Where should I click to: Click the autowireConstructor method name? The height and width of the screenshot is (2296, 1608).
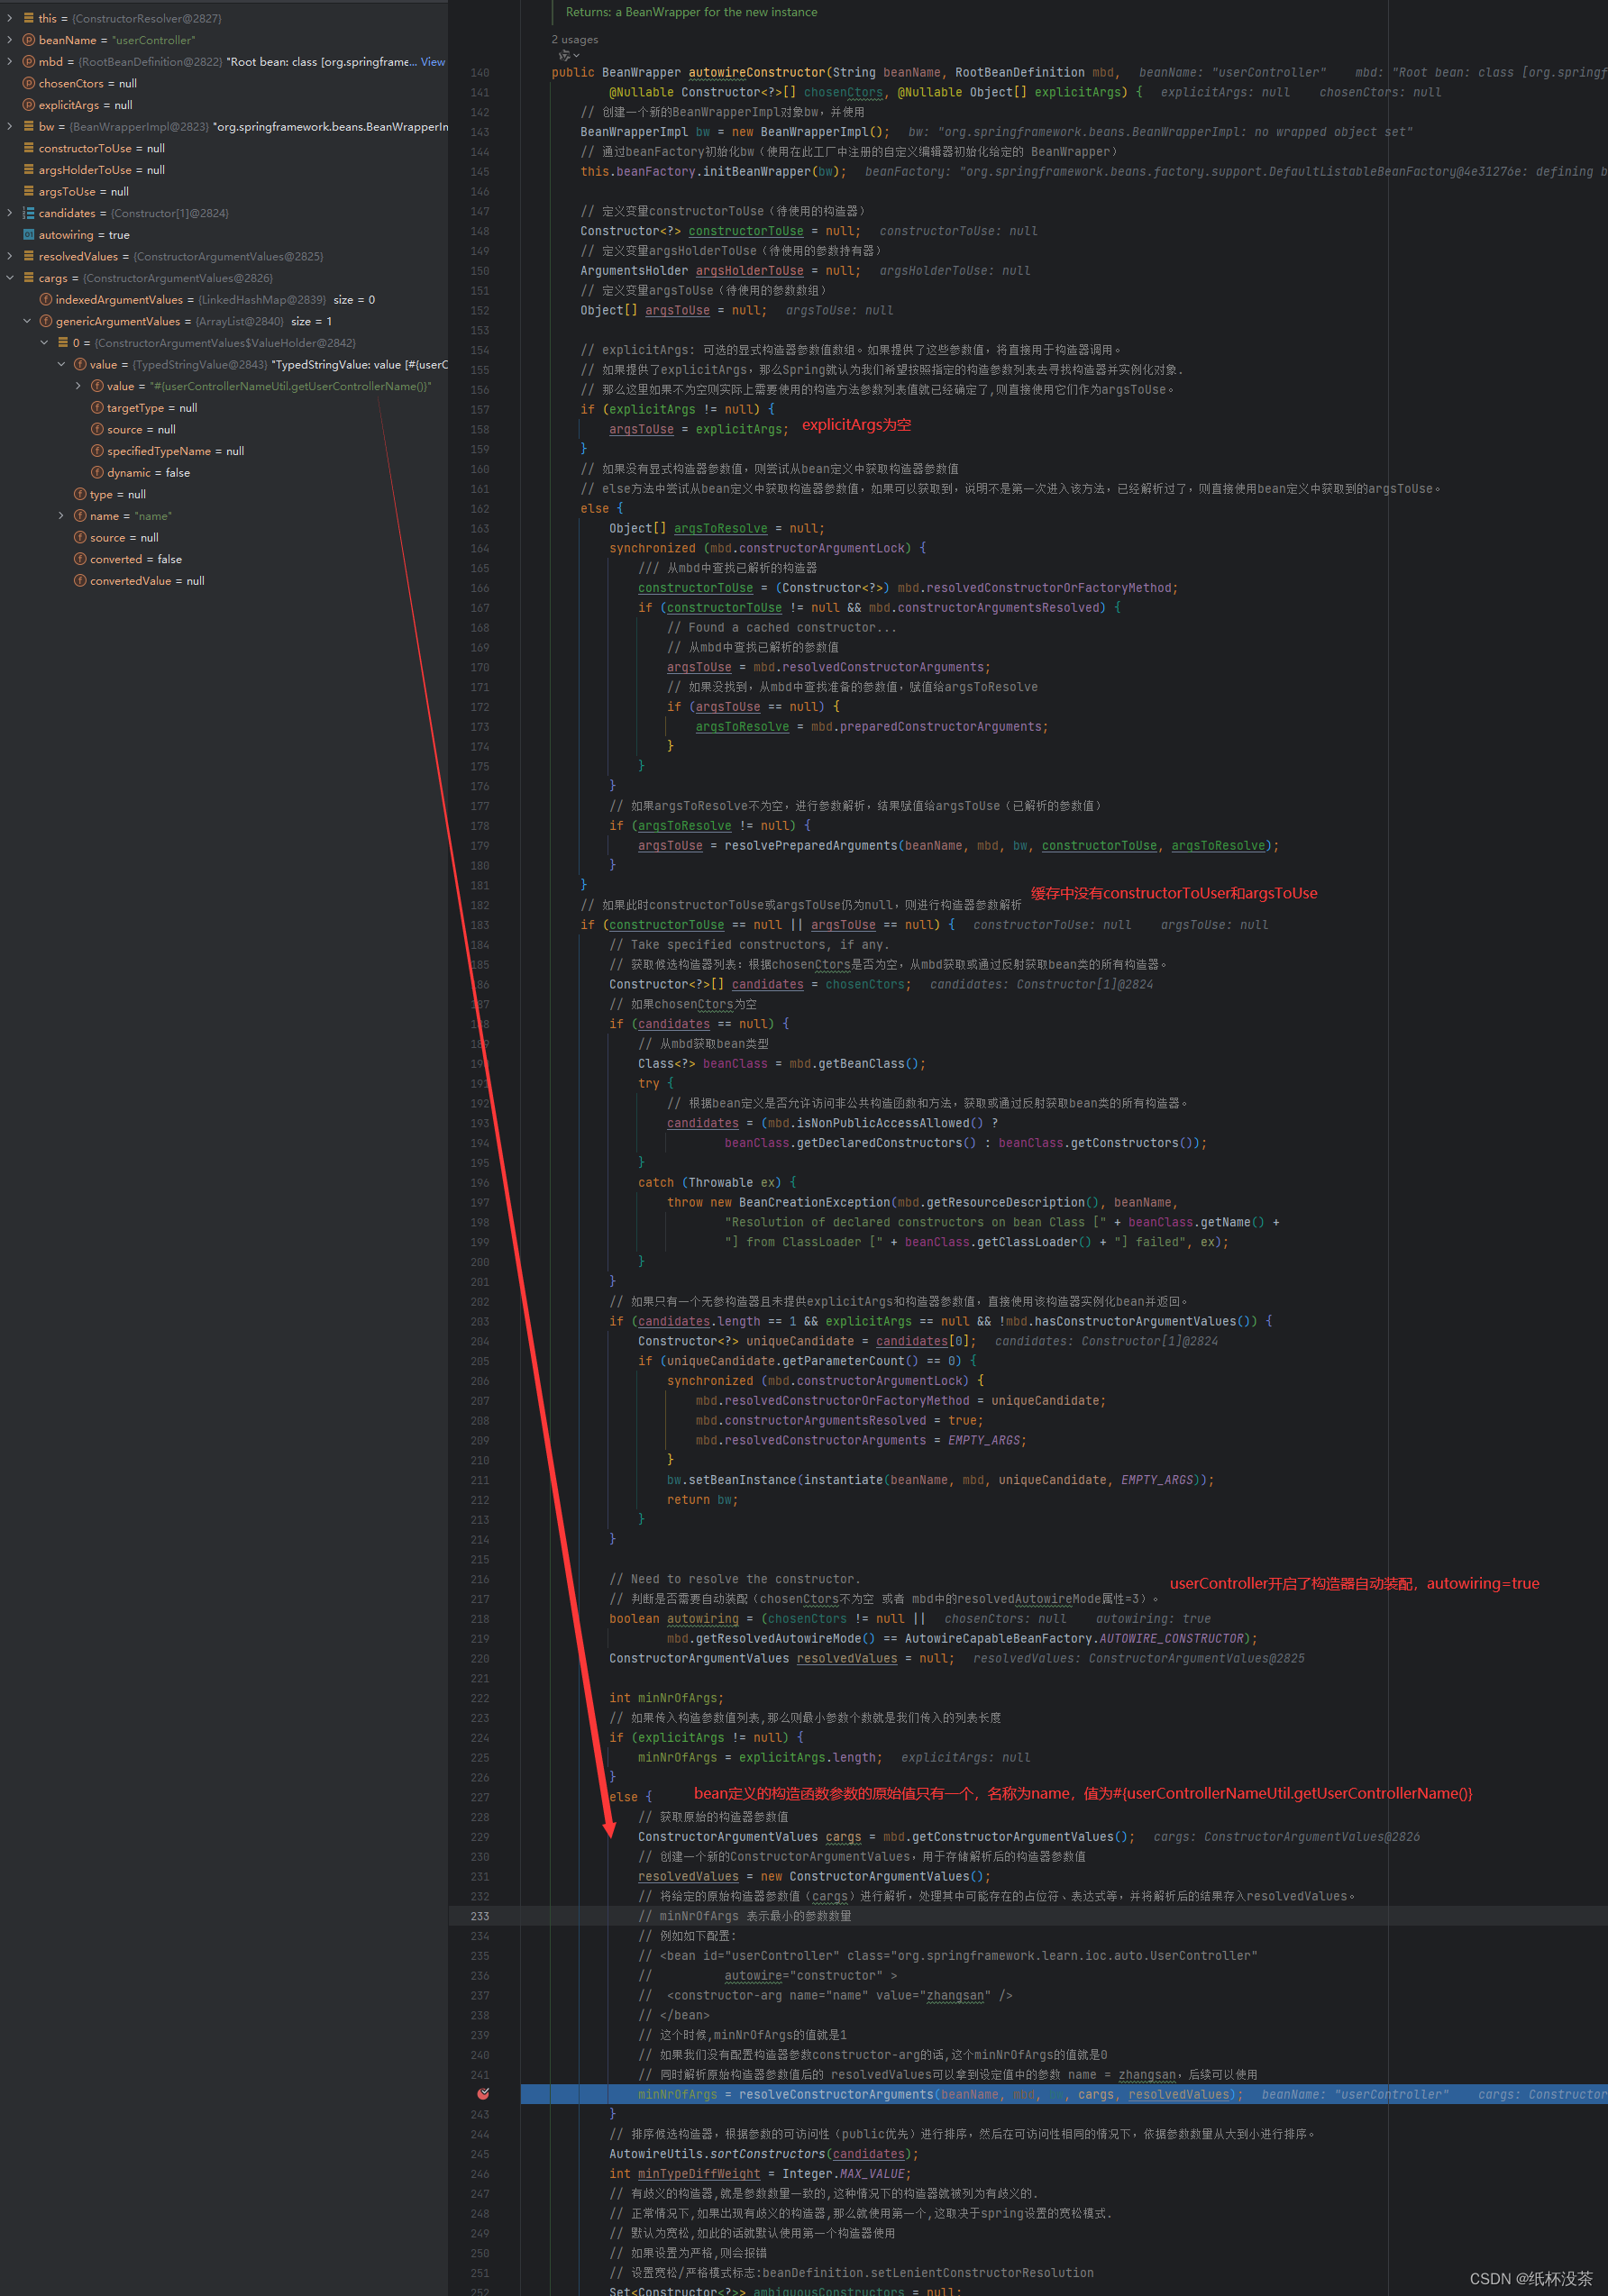click(757, 73)
